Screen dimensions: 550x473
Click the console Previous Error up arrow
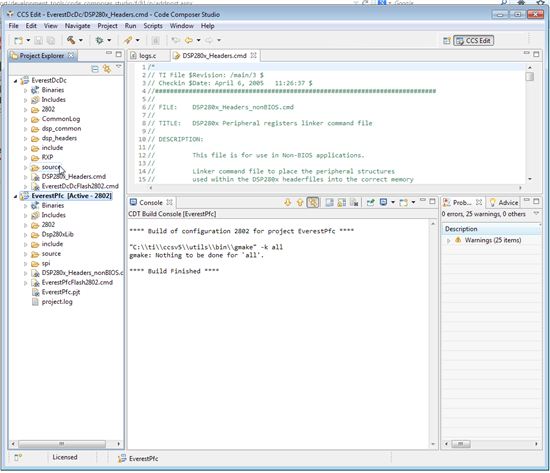(x=300, y=202)
